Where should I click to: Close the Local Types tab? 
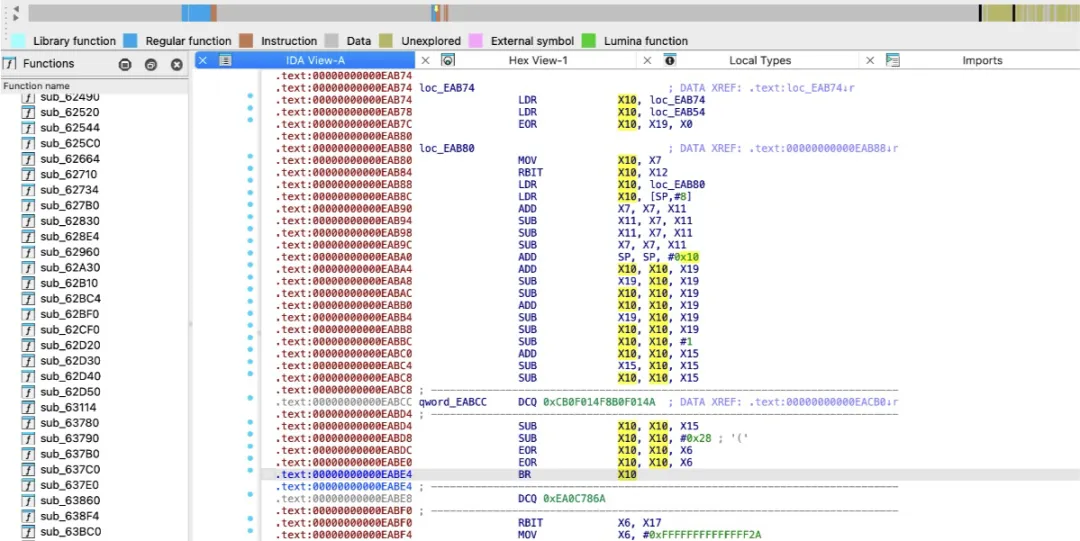click(647, 60)
